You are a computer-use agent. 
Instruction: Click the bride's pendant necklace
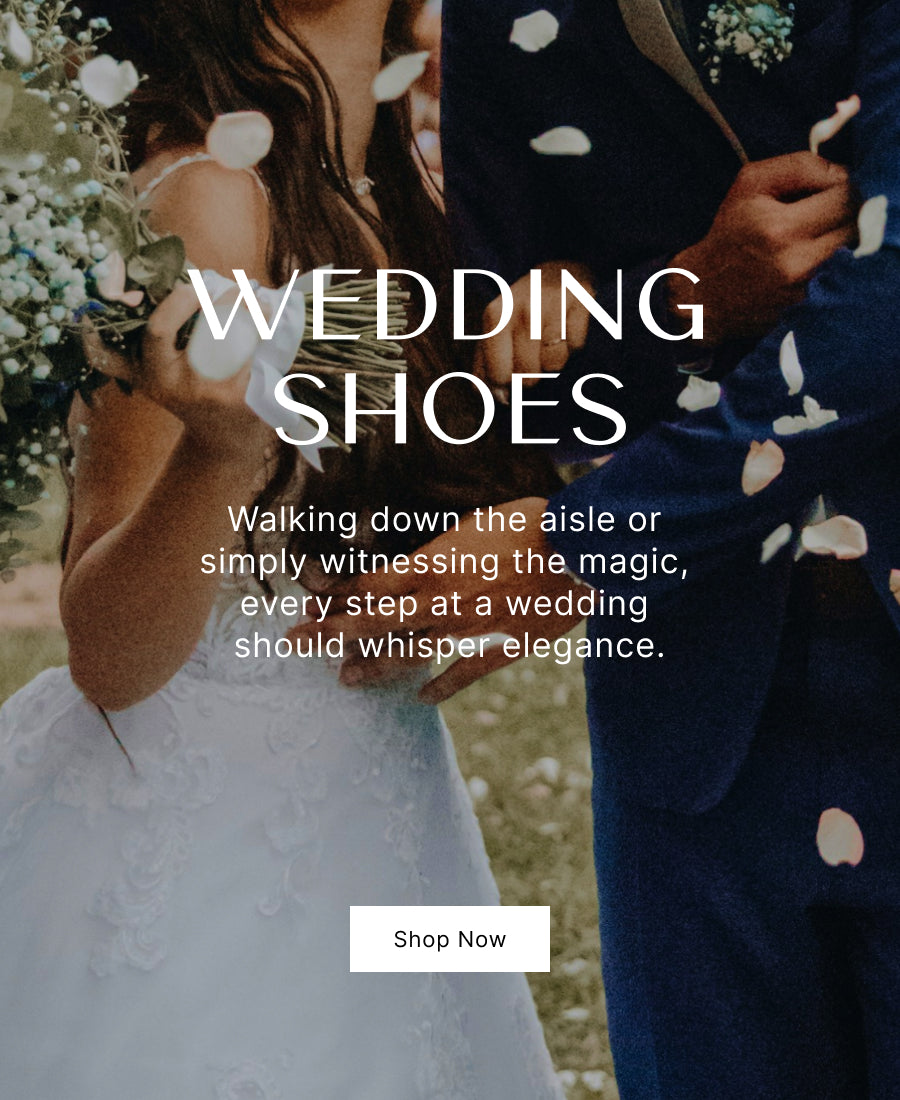pos(361,185)
